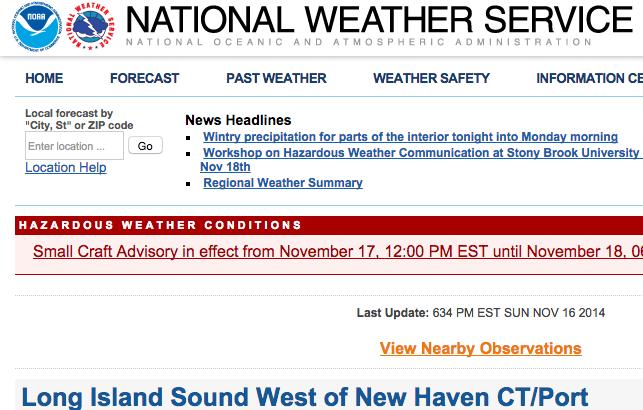The image size is (643, 410).
Task: Open the Wintry precipitation headline link
Action: 410,137
